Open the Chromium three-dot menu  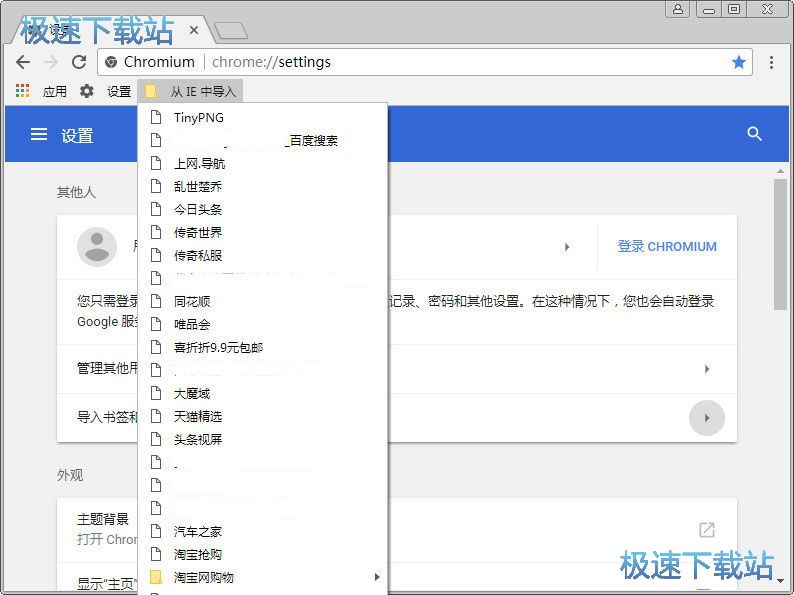(771, 62)
